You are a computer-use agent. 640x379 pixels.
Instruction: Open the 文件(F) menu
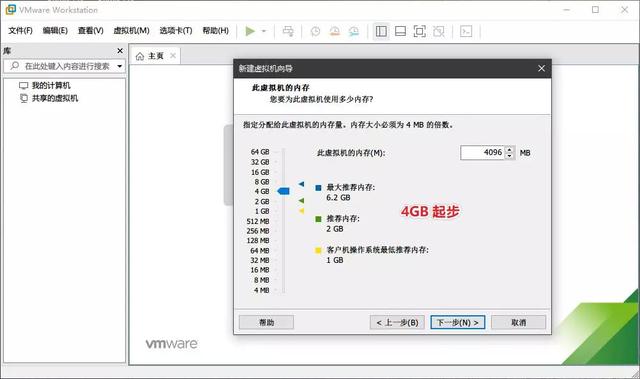[x=20, y=31]
